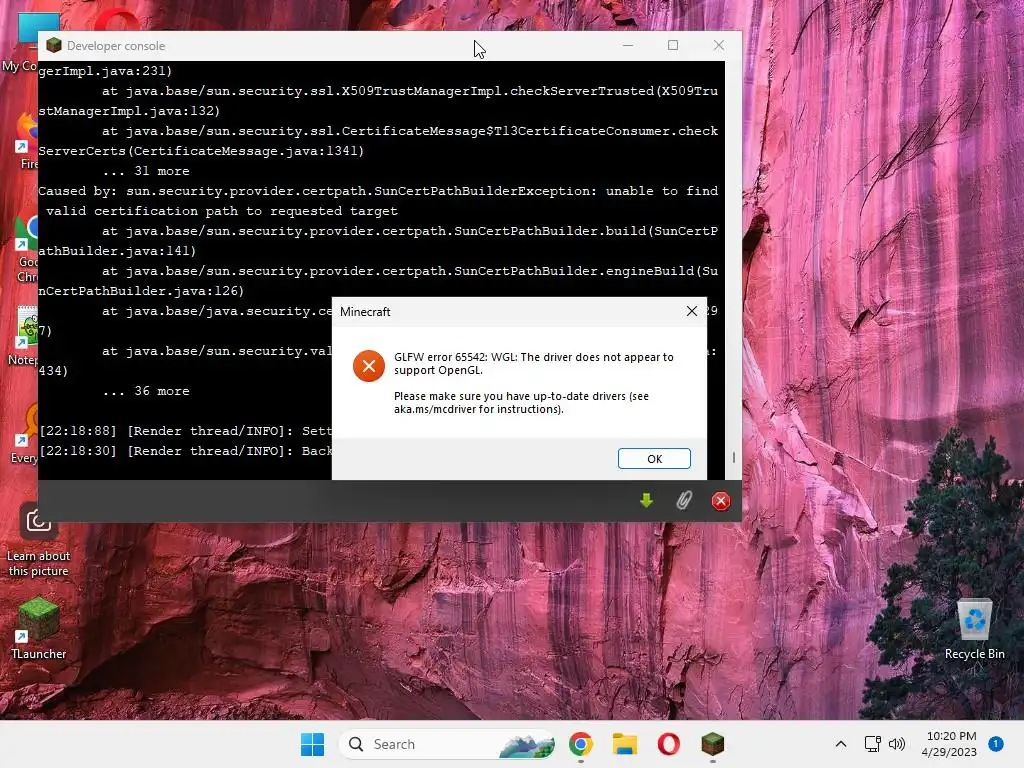Show hidden system tray icons
1024x768 pixels.
[841, 744]
